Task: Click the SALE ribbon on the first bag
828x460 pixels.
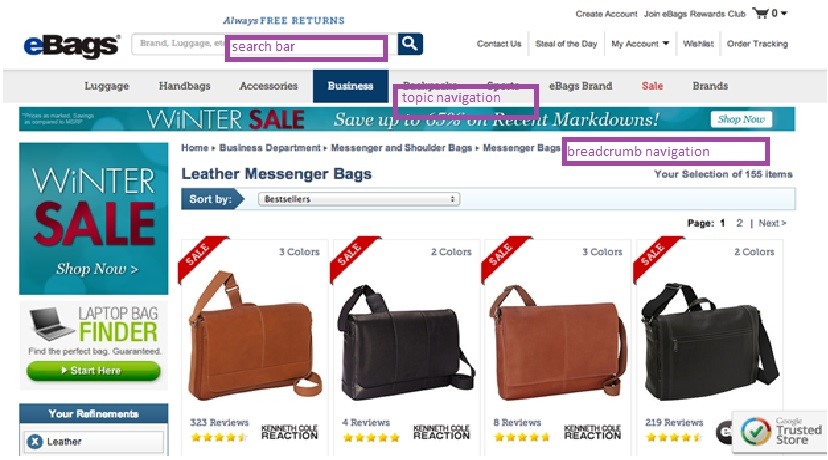Action: click(202, 257)
